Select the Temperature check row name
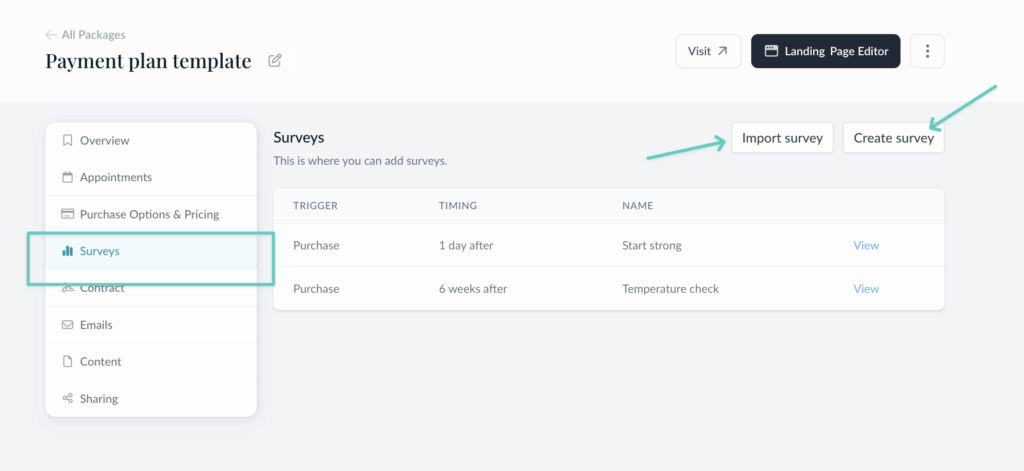The width and height of the screenshot is (1024, 471). (670, 289)
